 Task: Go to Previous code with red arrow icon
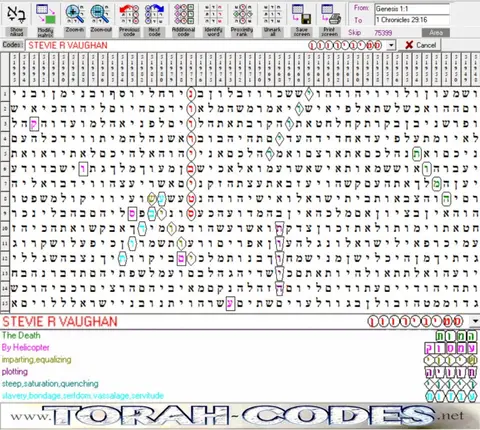coord(129,14)
